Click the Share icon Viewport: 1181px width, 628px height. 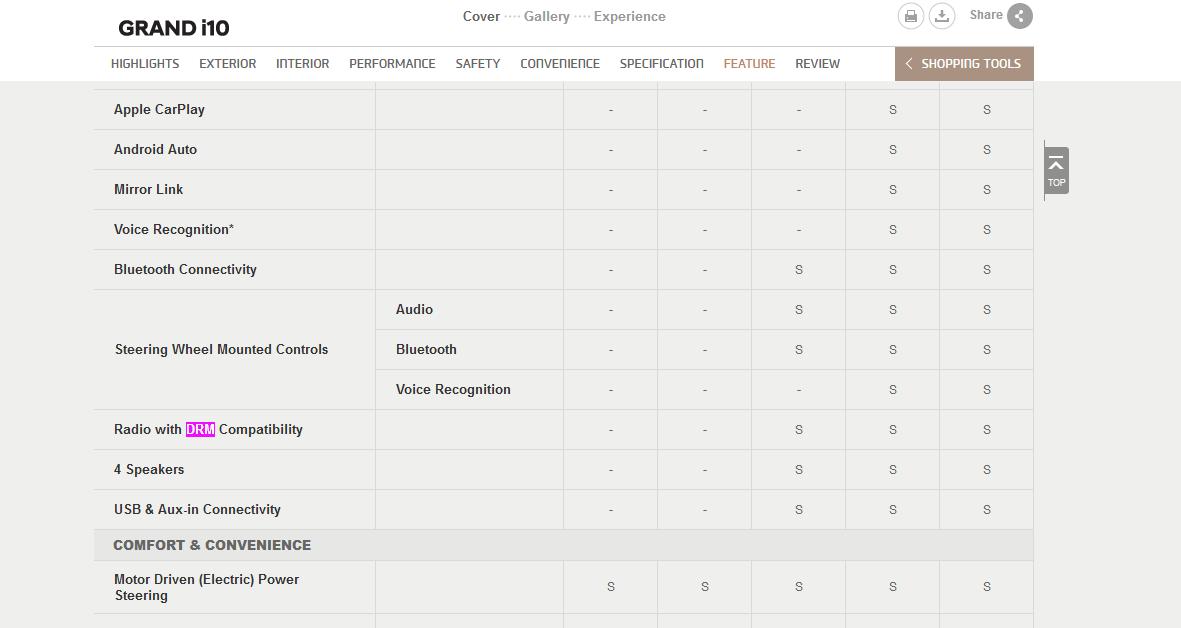click(x=1020, y=16)
